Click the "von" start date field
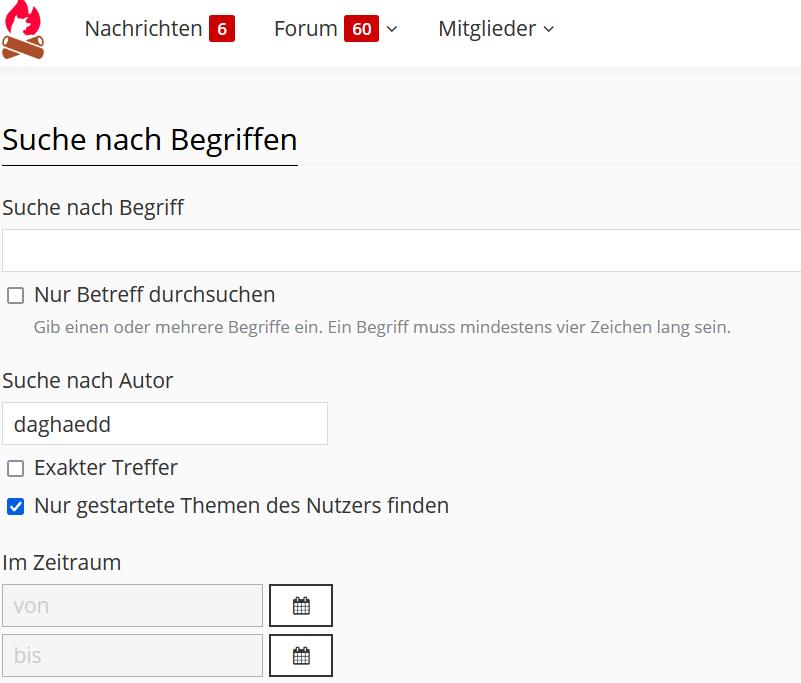 point(132,606)
